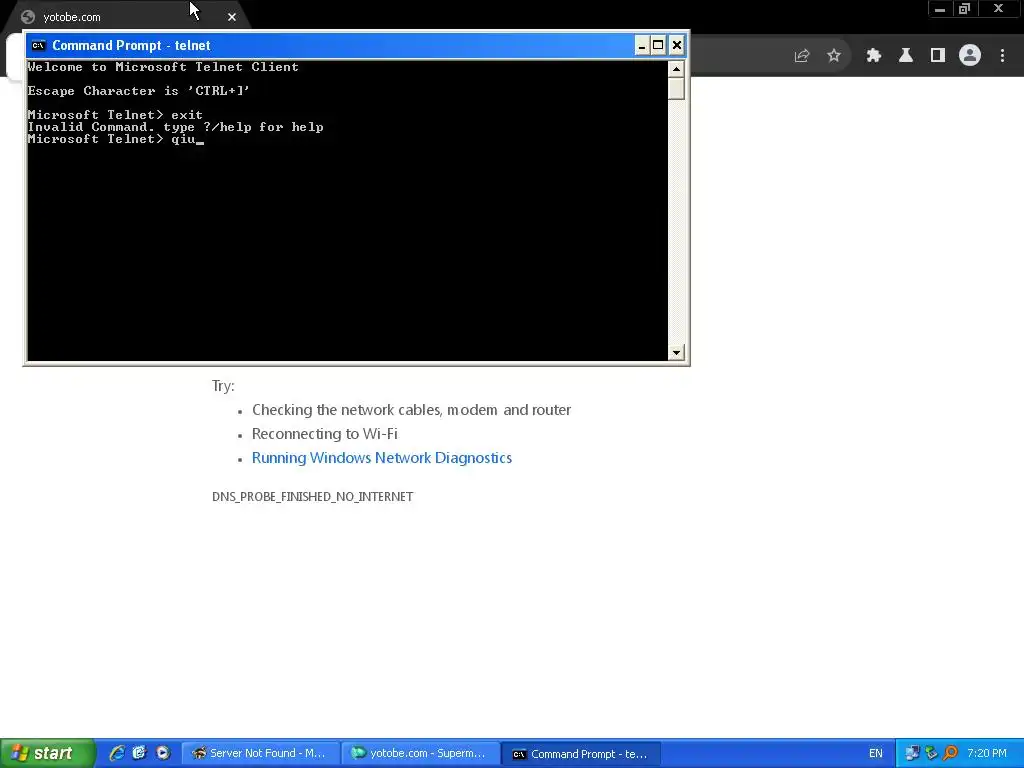This screenshot has width=1024, height=768.
Task: Click the Command Prompt scrollbar thumb
Action: pyautogui.click(x=677, y=88)
